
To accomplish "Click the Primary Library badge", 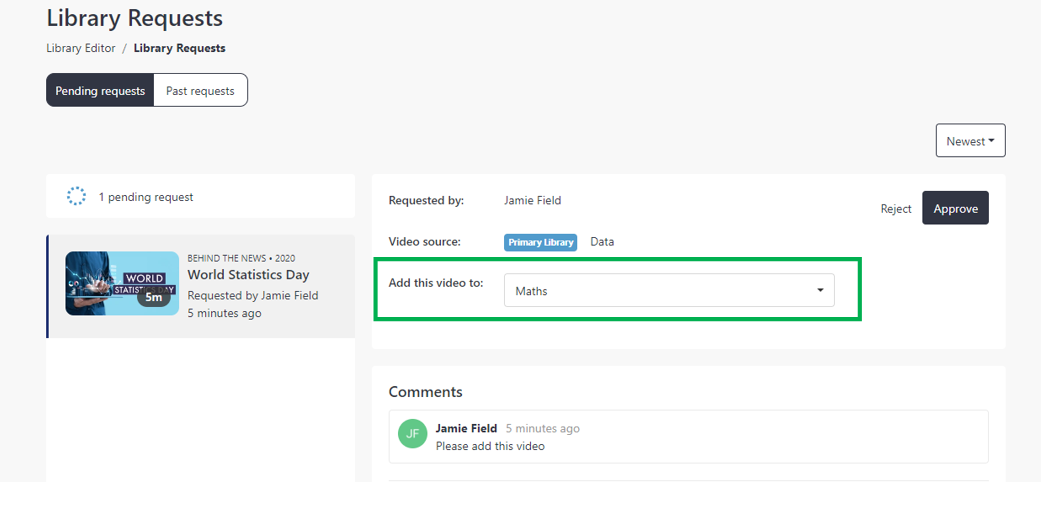I will pyautogui.click(x=540, y=242).
